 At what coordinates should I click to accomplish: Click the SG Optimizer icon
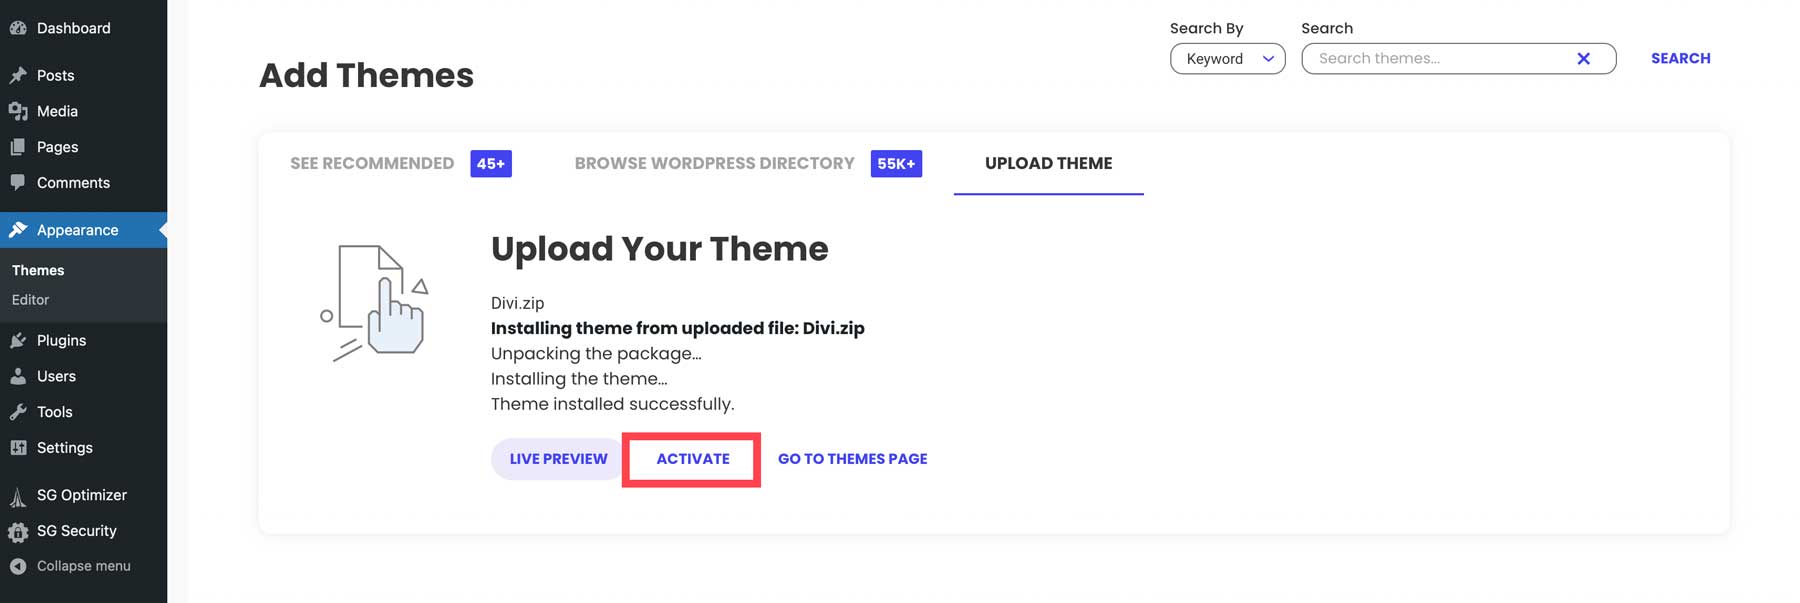click(x=18, y=496)
